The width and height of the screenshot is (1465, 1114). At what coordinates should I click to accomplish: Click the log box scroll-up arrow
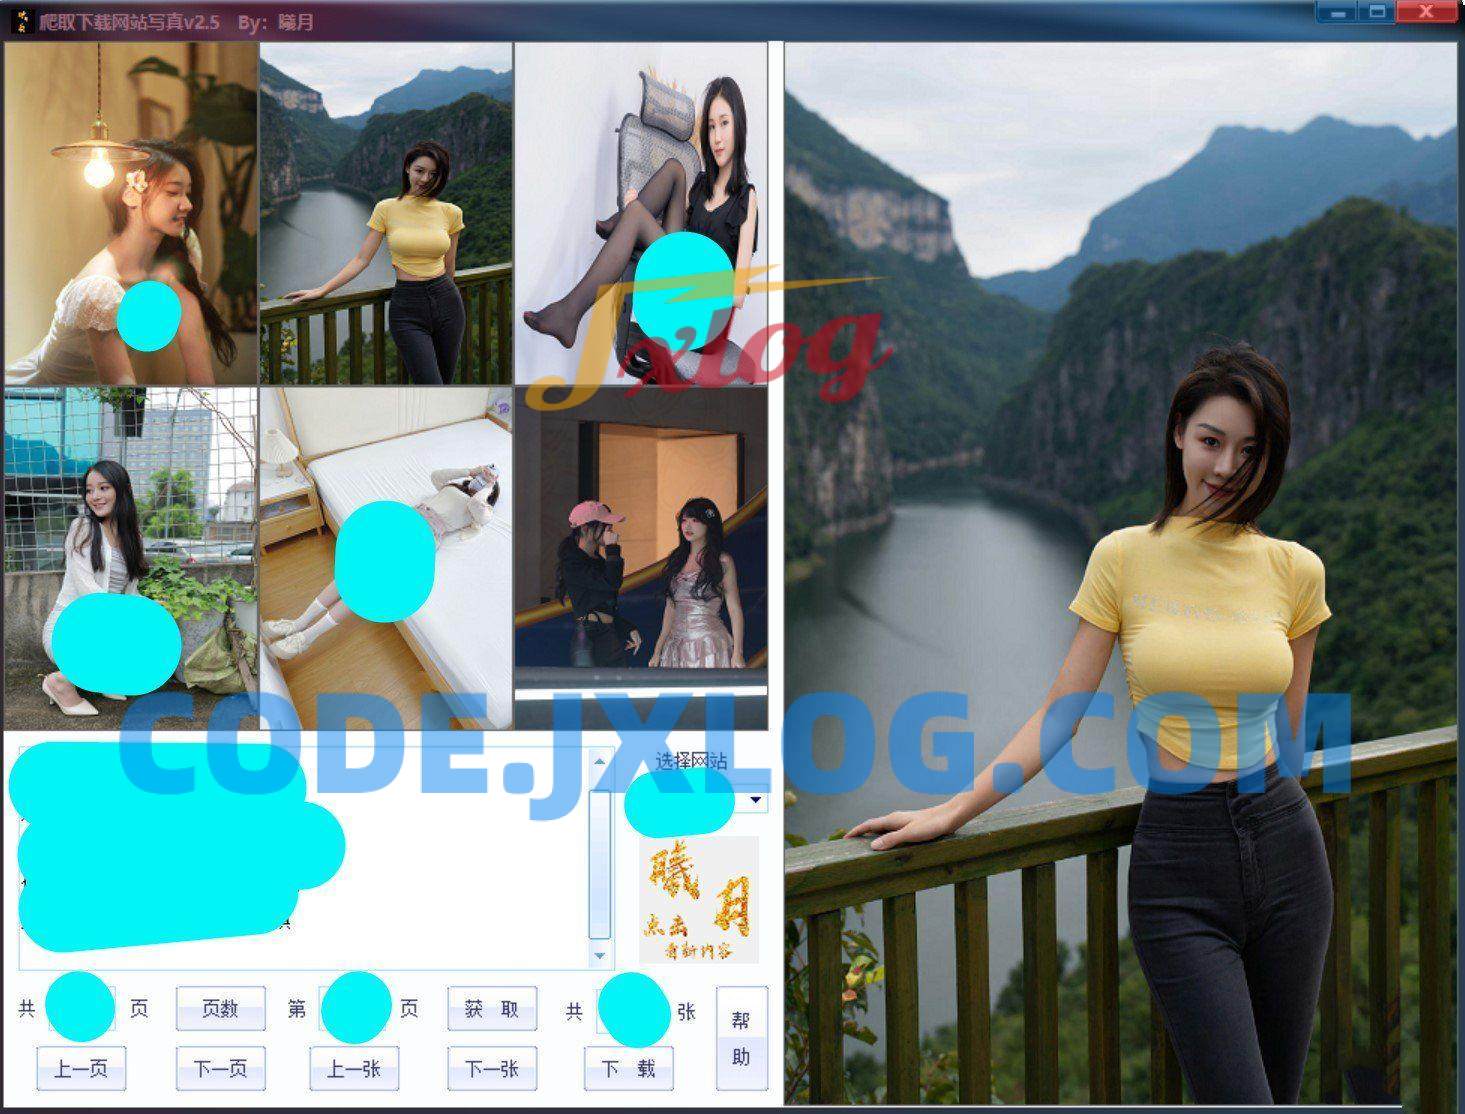(x=599, y=762)
